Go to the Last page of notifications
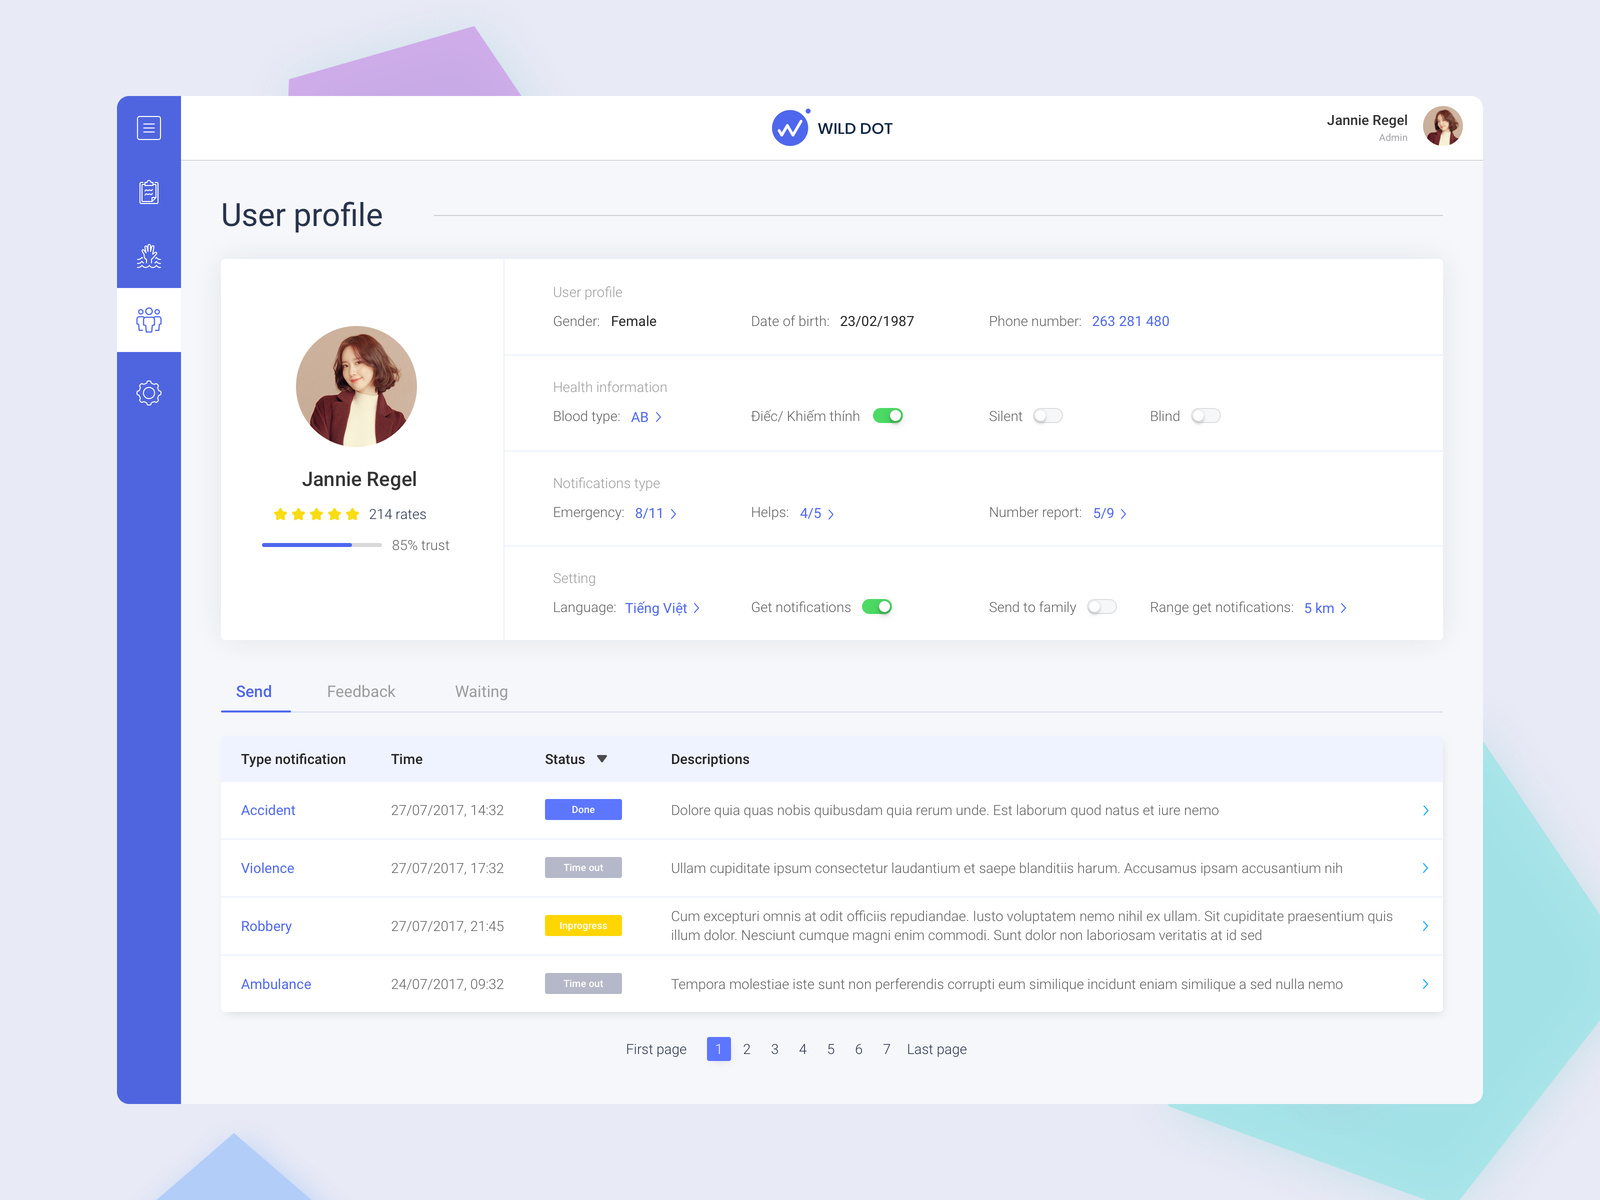The image size is (1600, 1200). tap(936, 1049)
